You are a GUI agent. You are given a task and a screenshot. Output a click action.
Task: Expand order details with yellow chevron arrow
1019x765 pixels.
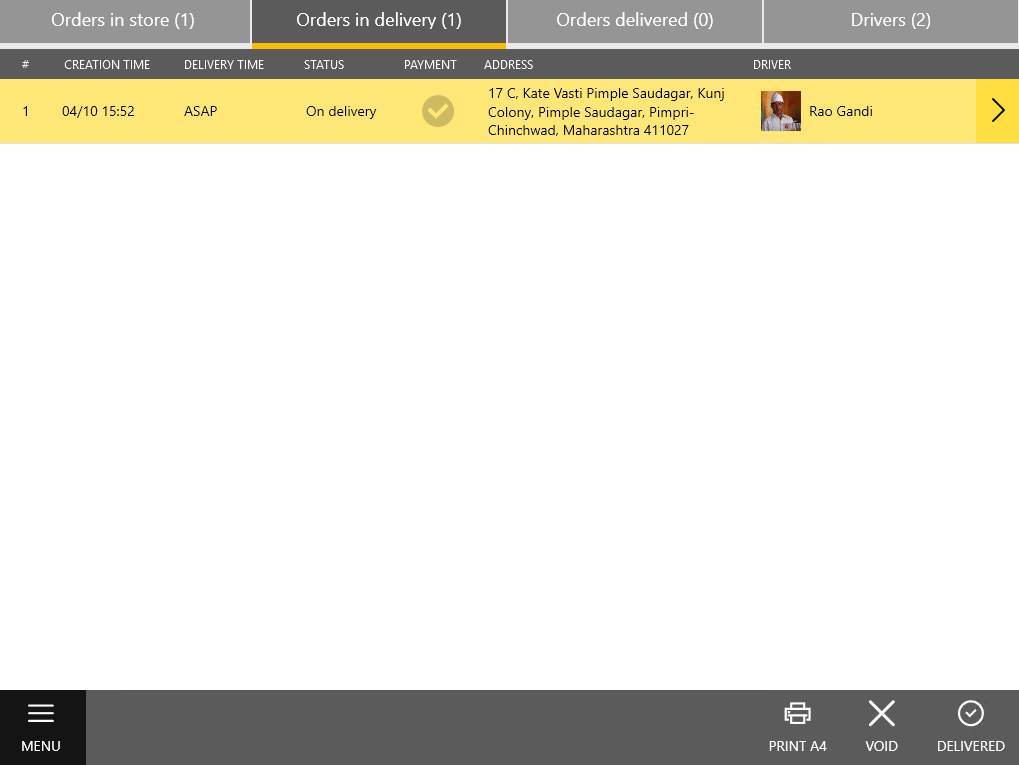pos(997,111)
